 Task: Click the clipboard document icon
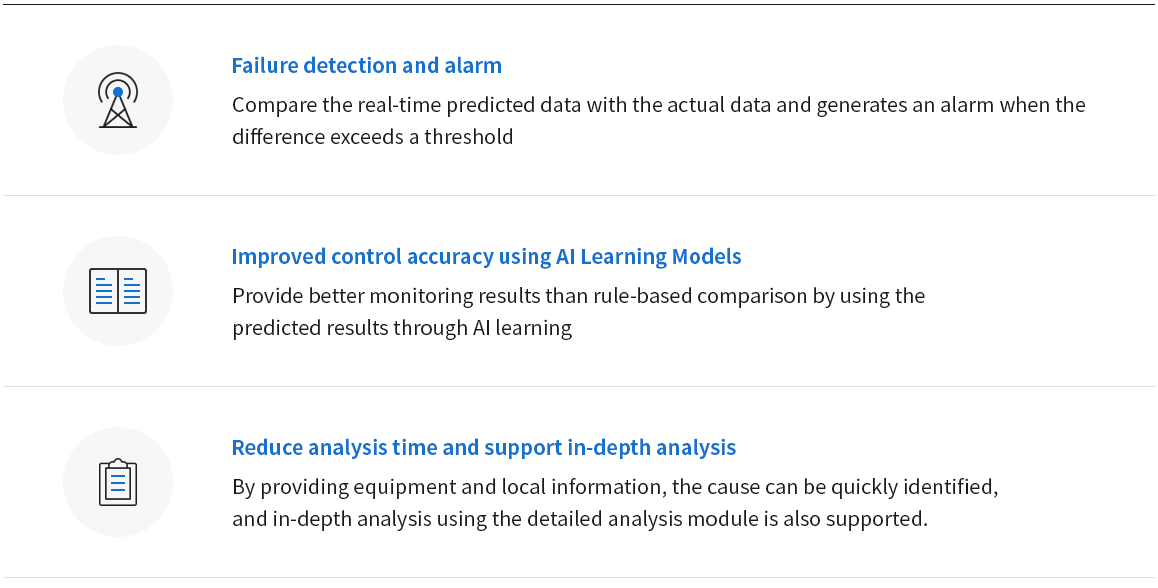(118, 482)
